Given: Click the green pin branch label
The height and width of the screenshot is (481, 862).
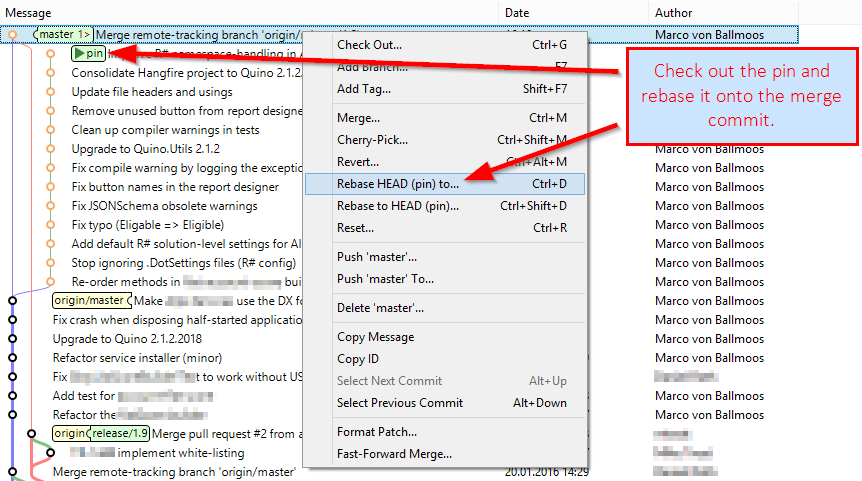Looking at the screenshot, I should [x=89, y=53].
